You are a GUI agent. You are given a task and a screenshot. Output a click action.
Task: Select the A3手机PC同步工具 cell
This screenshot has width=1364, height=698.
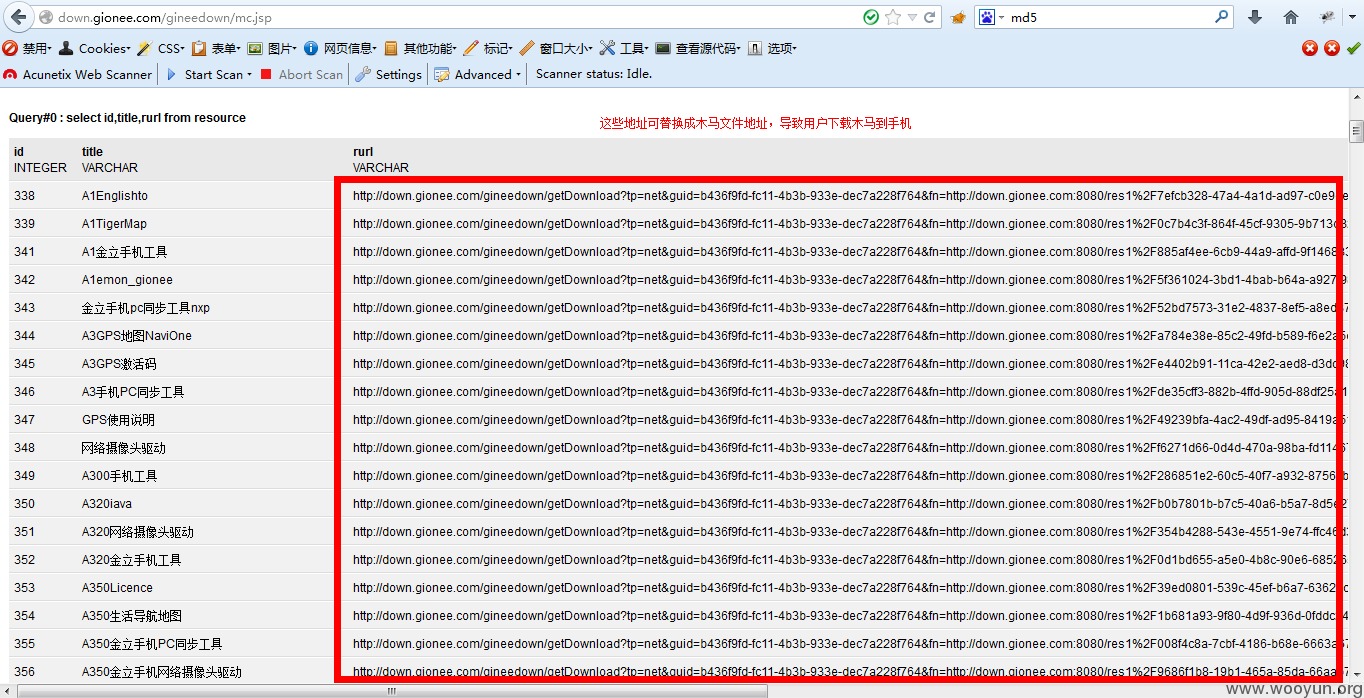(x=133, y=392)
